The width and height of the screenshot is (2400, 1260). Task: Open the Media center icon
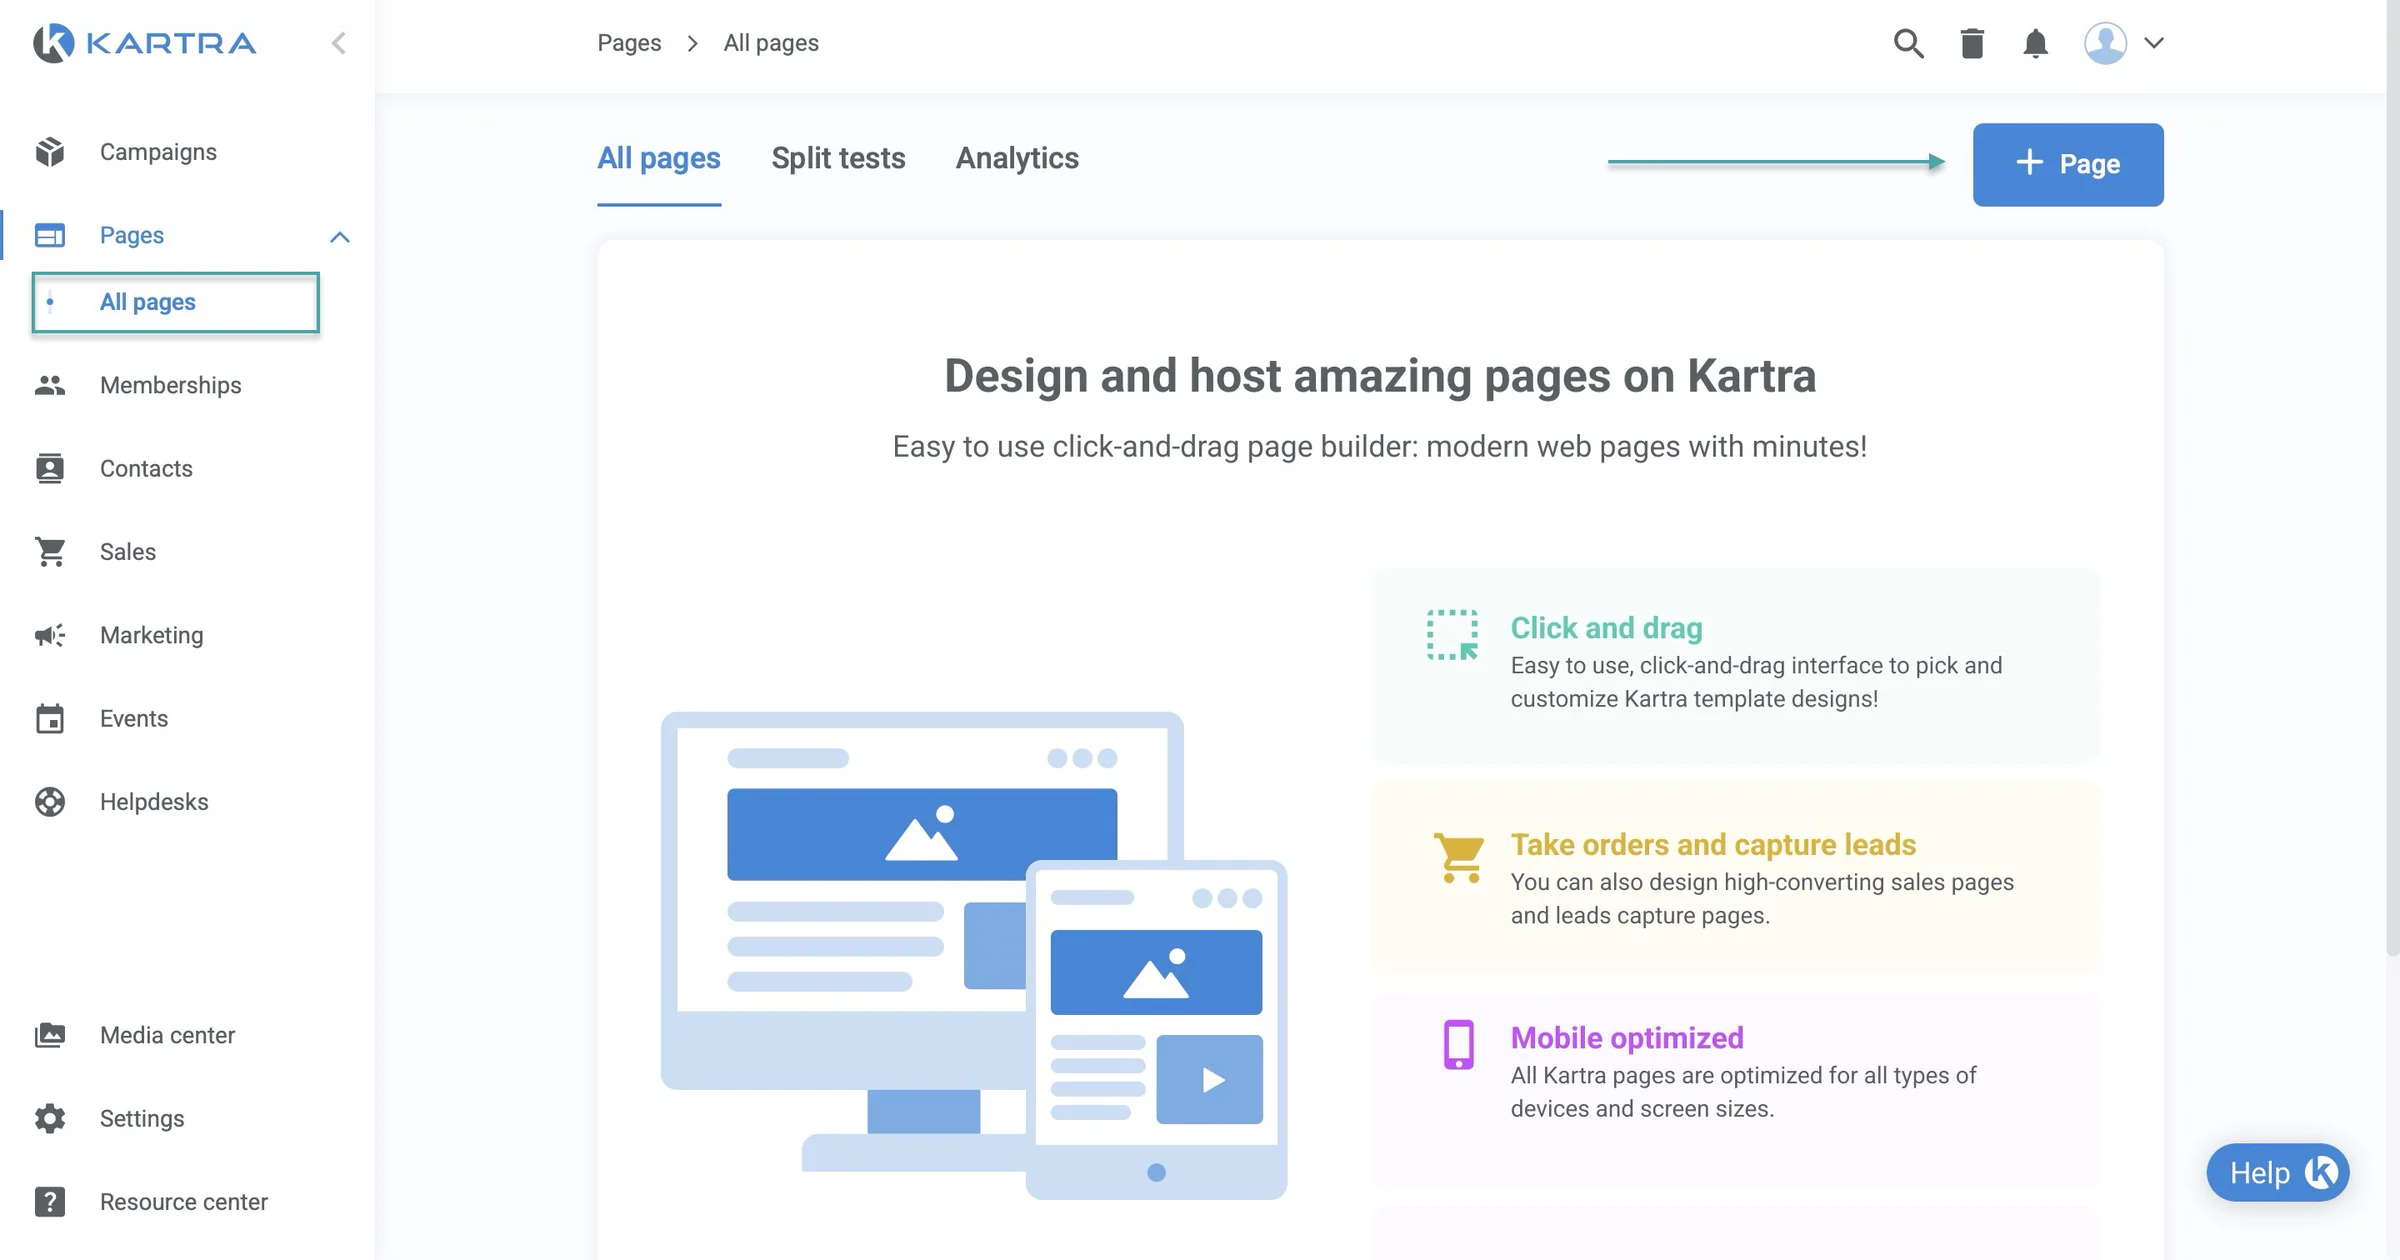(50, 1035)
